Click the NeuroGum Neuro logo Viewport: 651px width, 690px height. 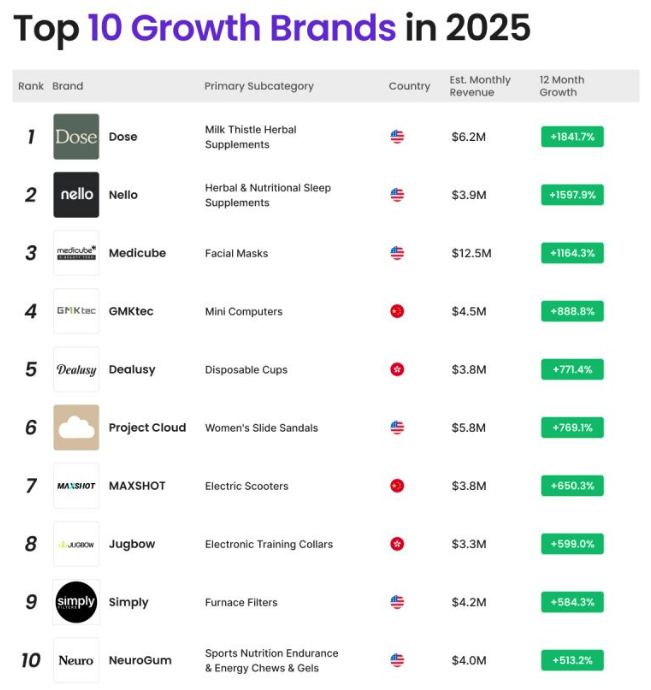tap(76, 660)
